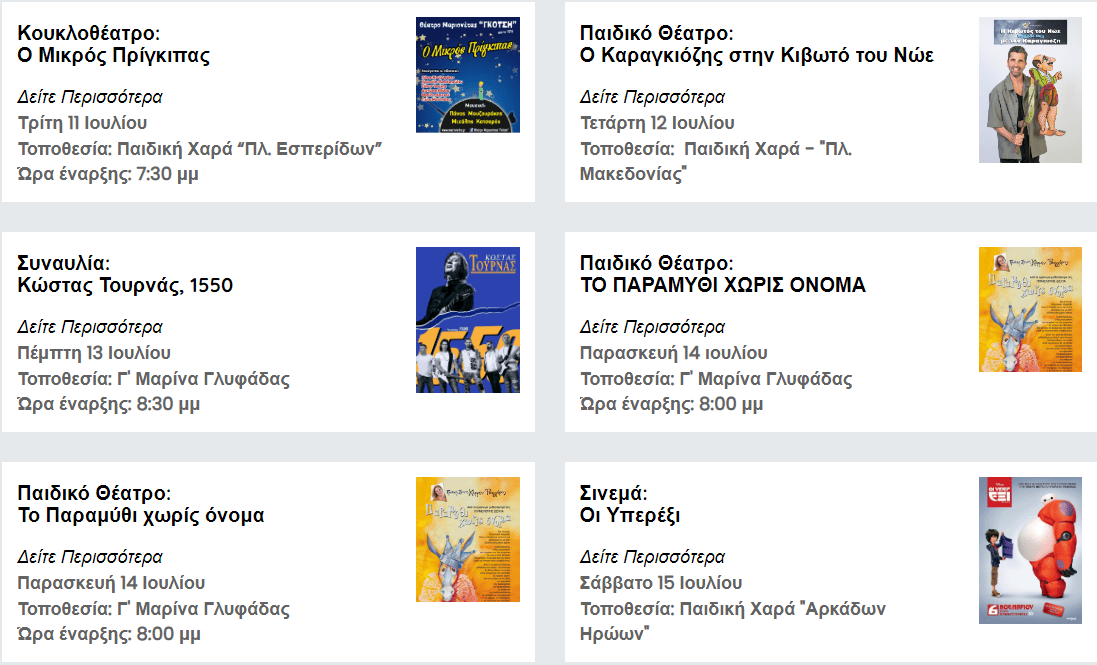
Task: Show more details for the Κώστας Τουρνάς concert
Action: pos(90,327)
